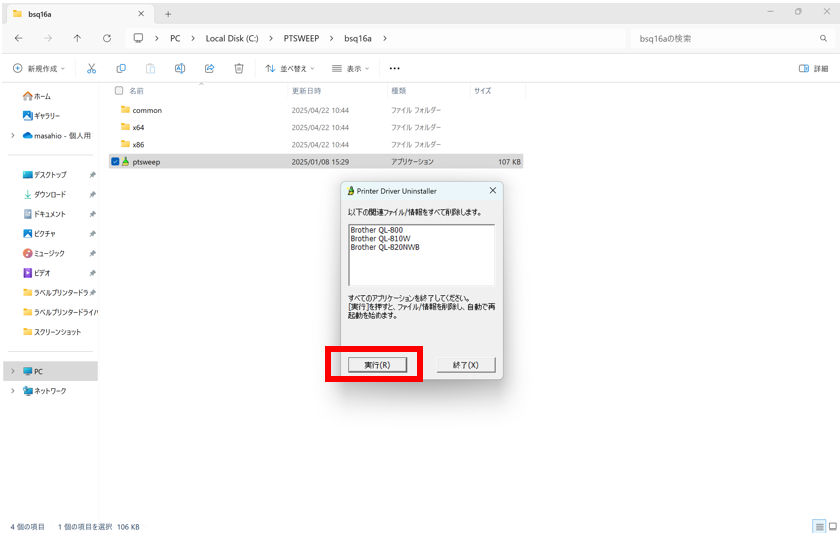Viewport: 840px width, 533px height.
Task: Click PTSWEEP breadcrumb in address bar
Action: coord(301,39)
